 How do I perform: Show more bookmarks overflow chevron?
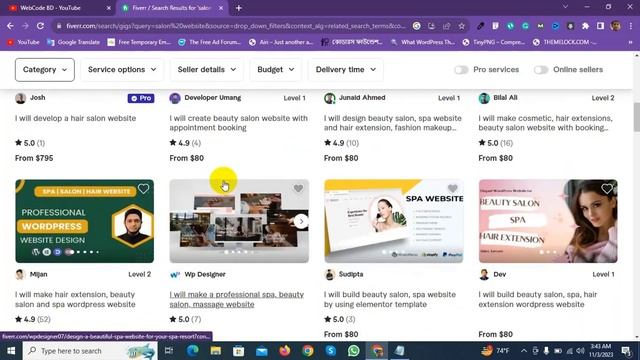pos(630,42)
